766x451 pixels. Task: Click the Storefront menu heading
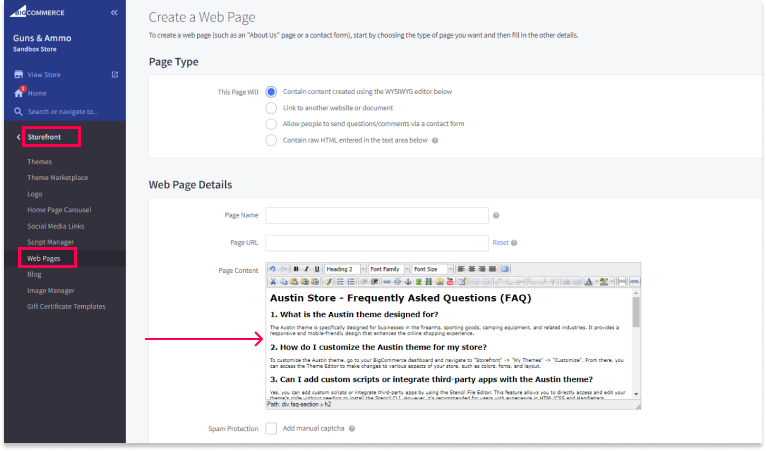point(44,137)
